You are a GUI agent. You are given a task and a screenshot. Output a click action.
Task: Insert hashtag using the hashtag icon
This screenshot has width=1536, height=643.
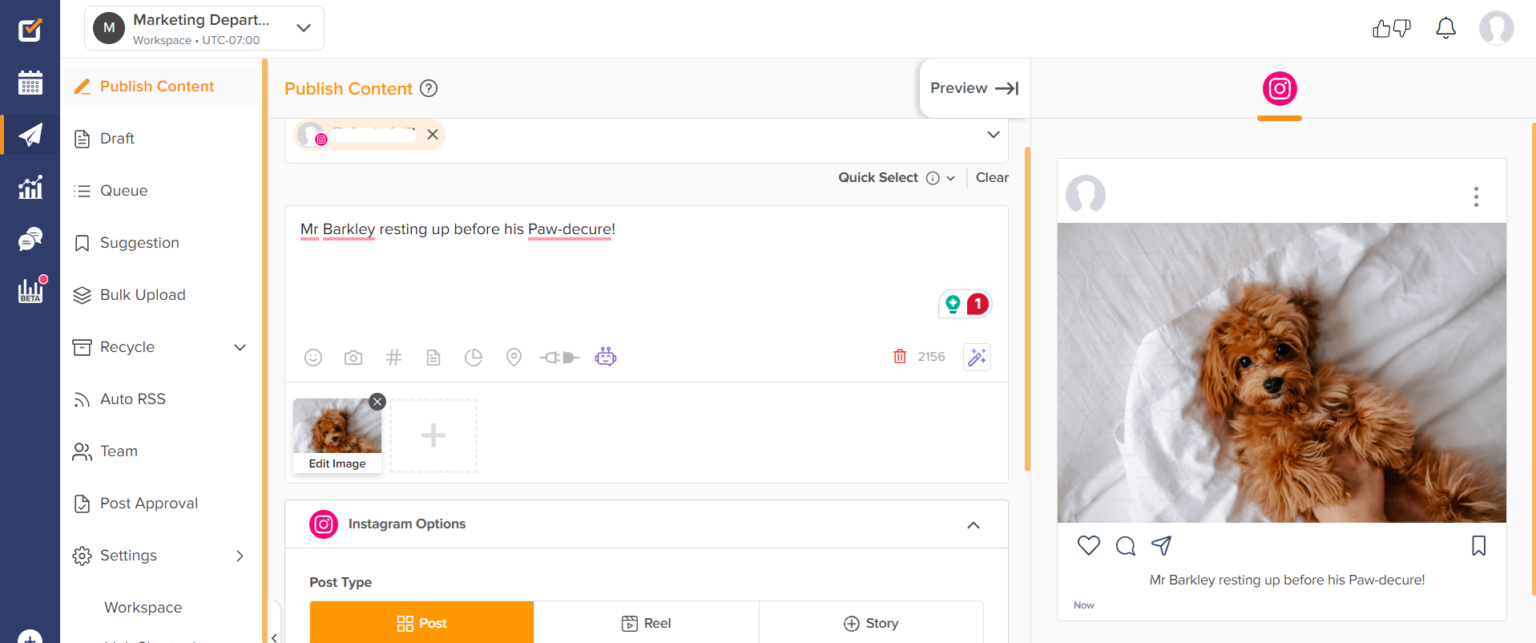coord(394,357)
